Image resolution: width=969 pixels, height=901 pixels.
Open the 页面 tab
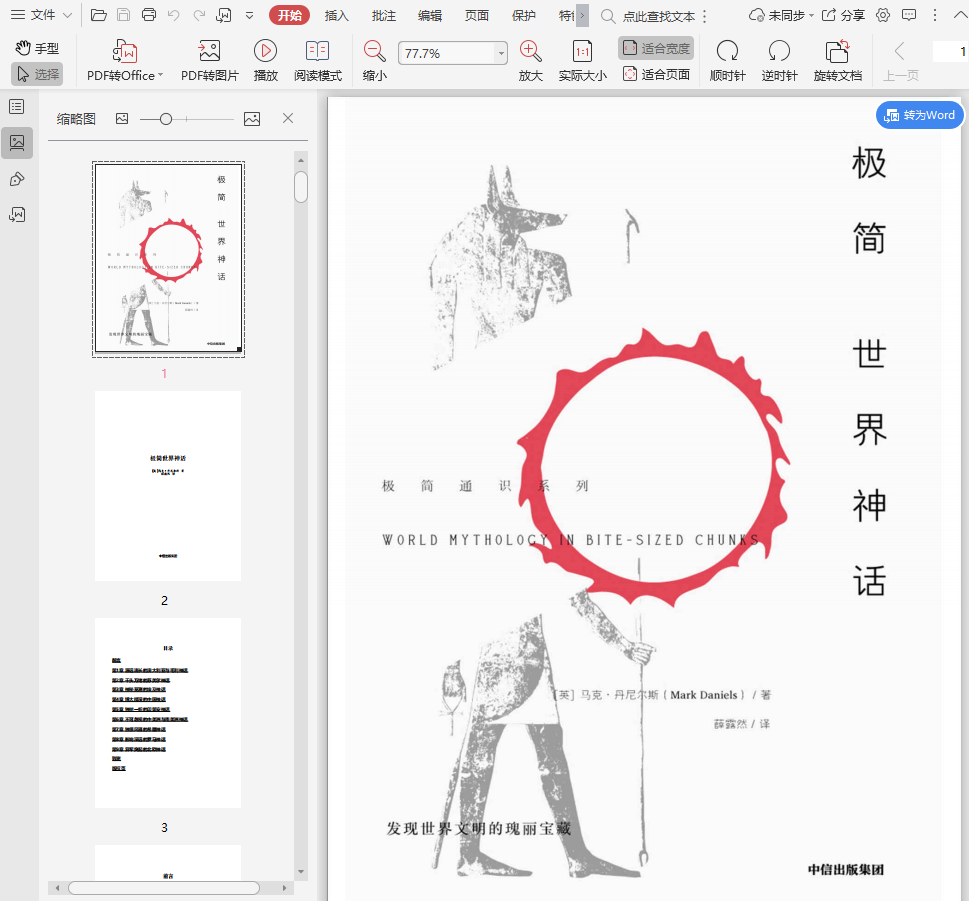(476, 15)
